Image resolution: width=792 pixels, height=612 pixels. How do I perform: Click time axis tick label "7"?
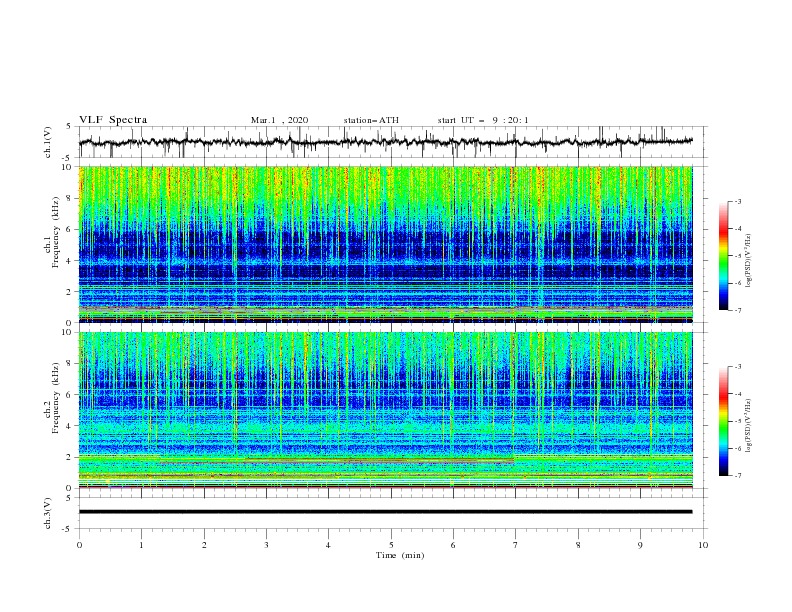pyautogui.click(x=515, y=545)
